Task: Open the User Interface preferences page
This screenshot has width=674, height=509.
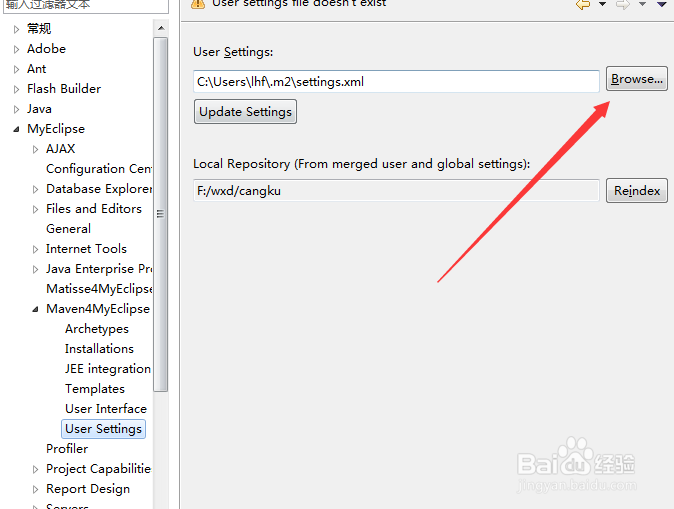Action: coord(106,408)
